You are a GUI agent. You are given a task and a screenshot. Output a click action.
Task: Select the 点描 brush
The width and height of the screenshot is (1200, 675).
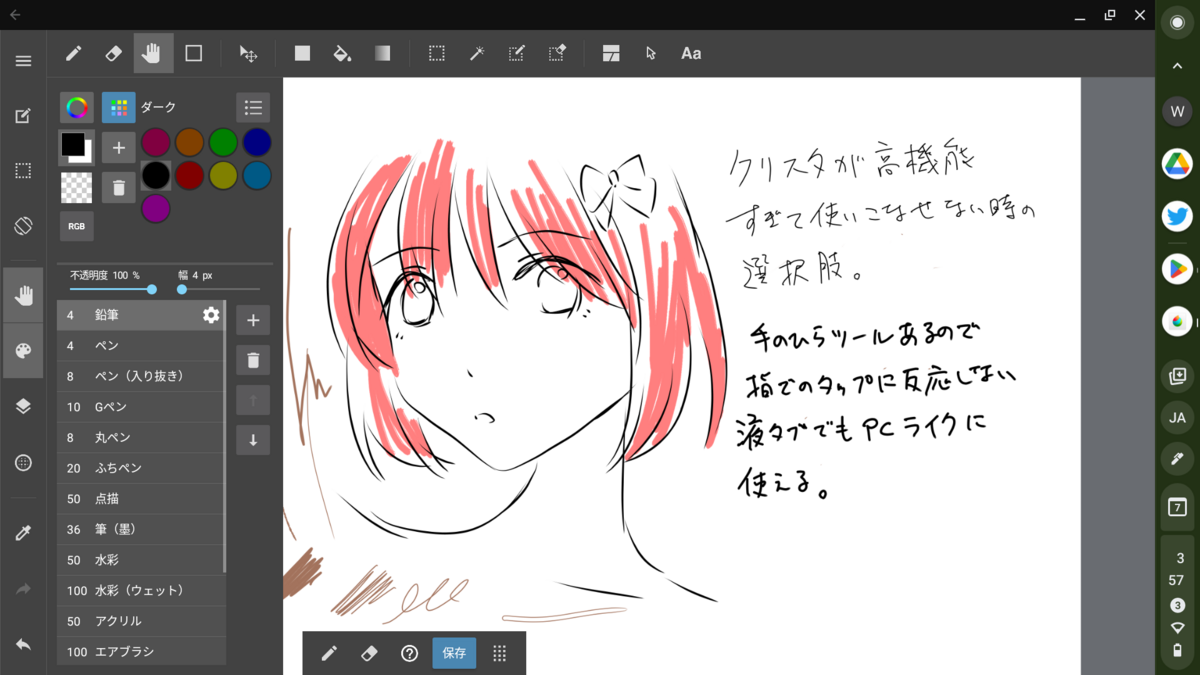[141, 499]
